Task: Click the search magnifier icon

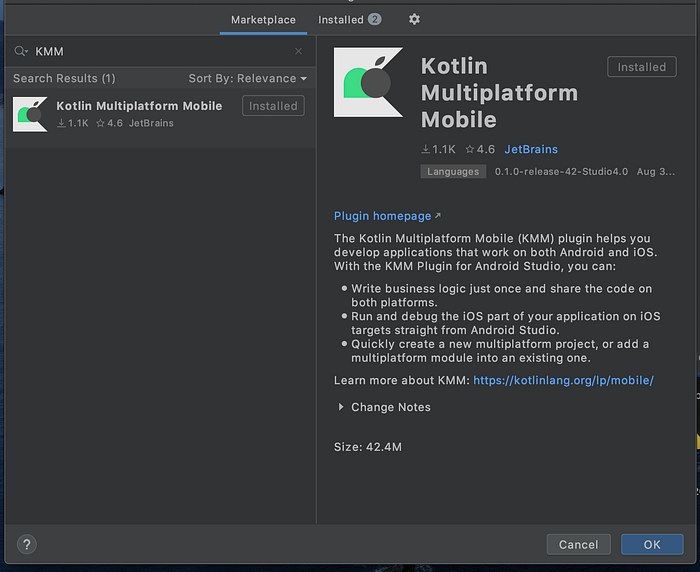Action: coord(21,51)
